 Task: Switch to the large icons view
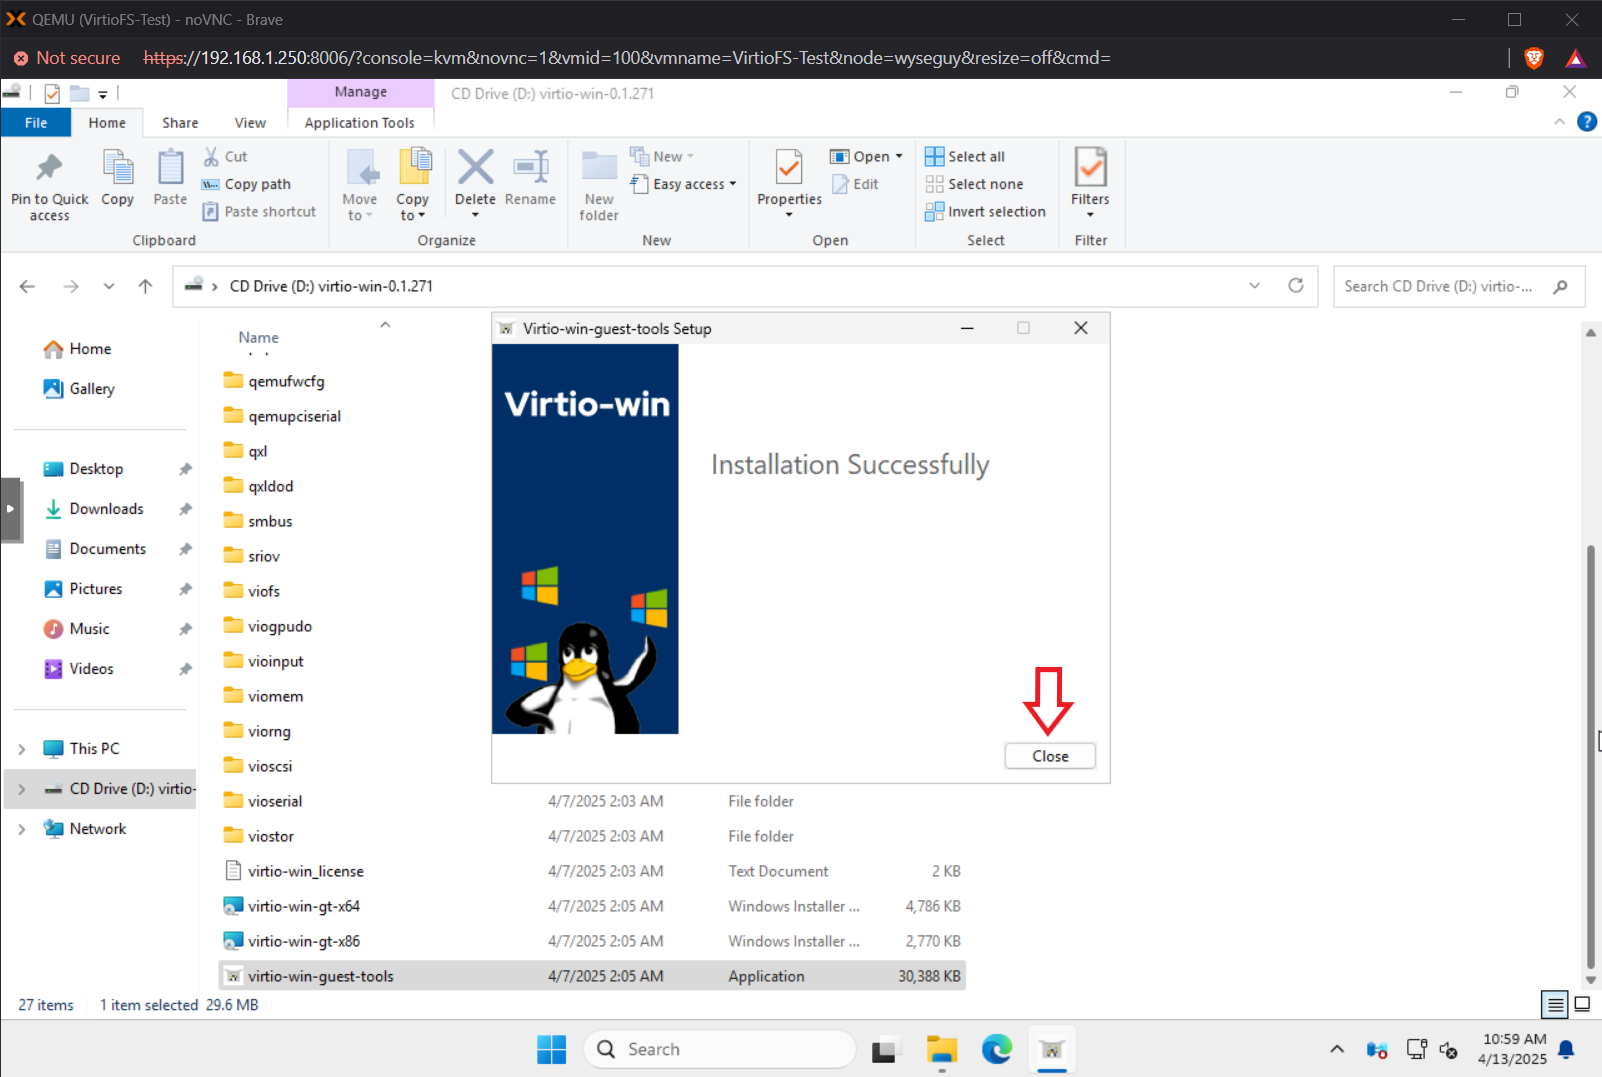click(1582, 1004)
